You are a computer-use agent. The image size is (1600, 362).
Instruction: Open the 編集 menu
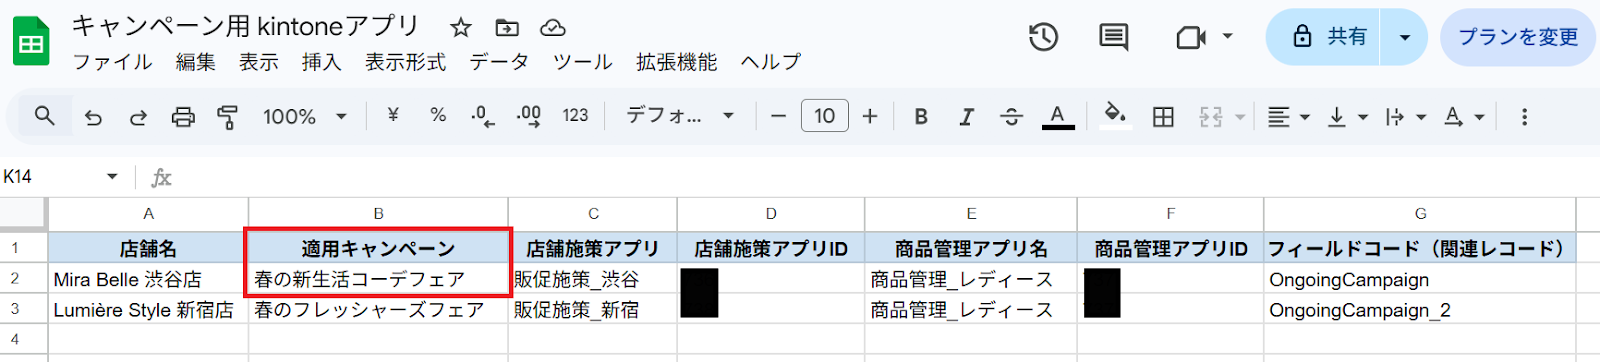(196, 62)
